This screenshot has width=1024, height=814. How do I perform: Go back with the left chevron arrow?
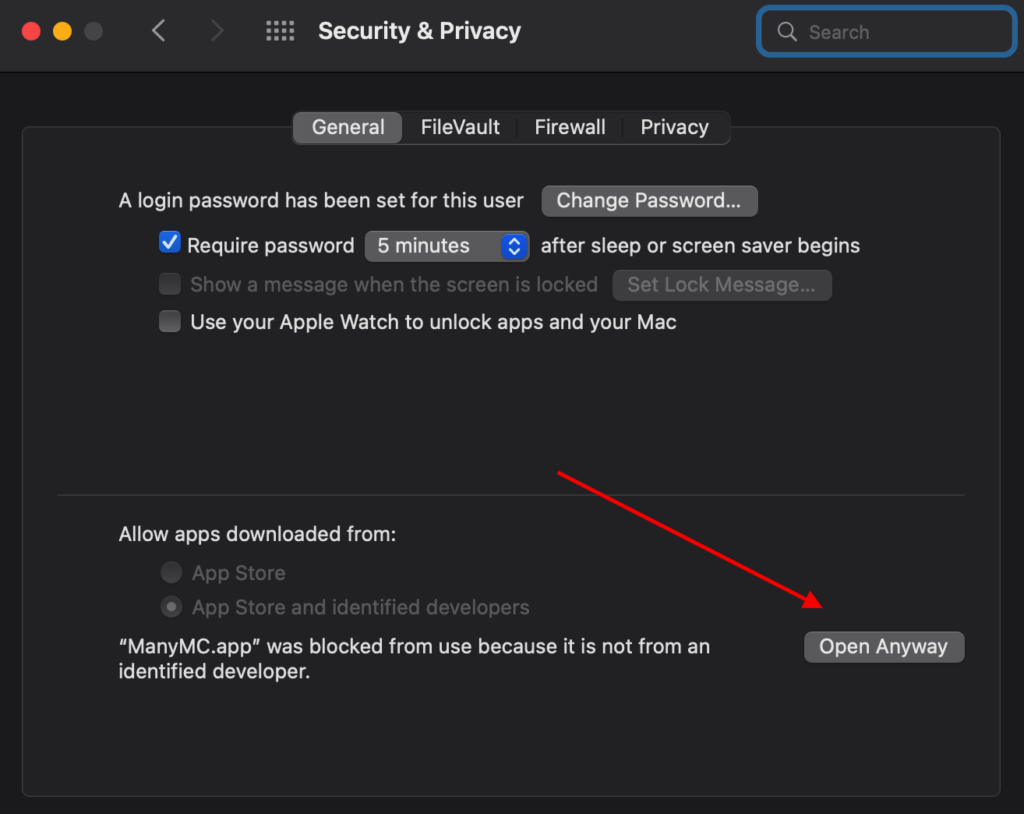[158, 31]
